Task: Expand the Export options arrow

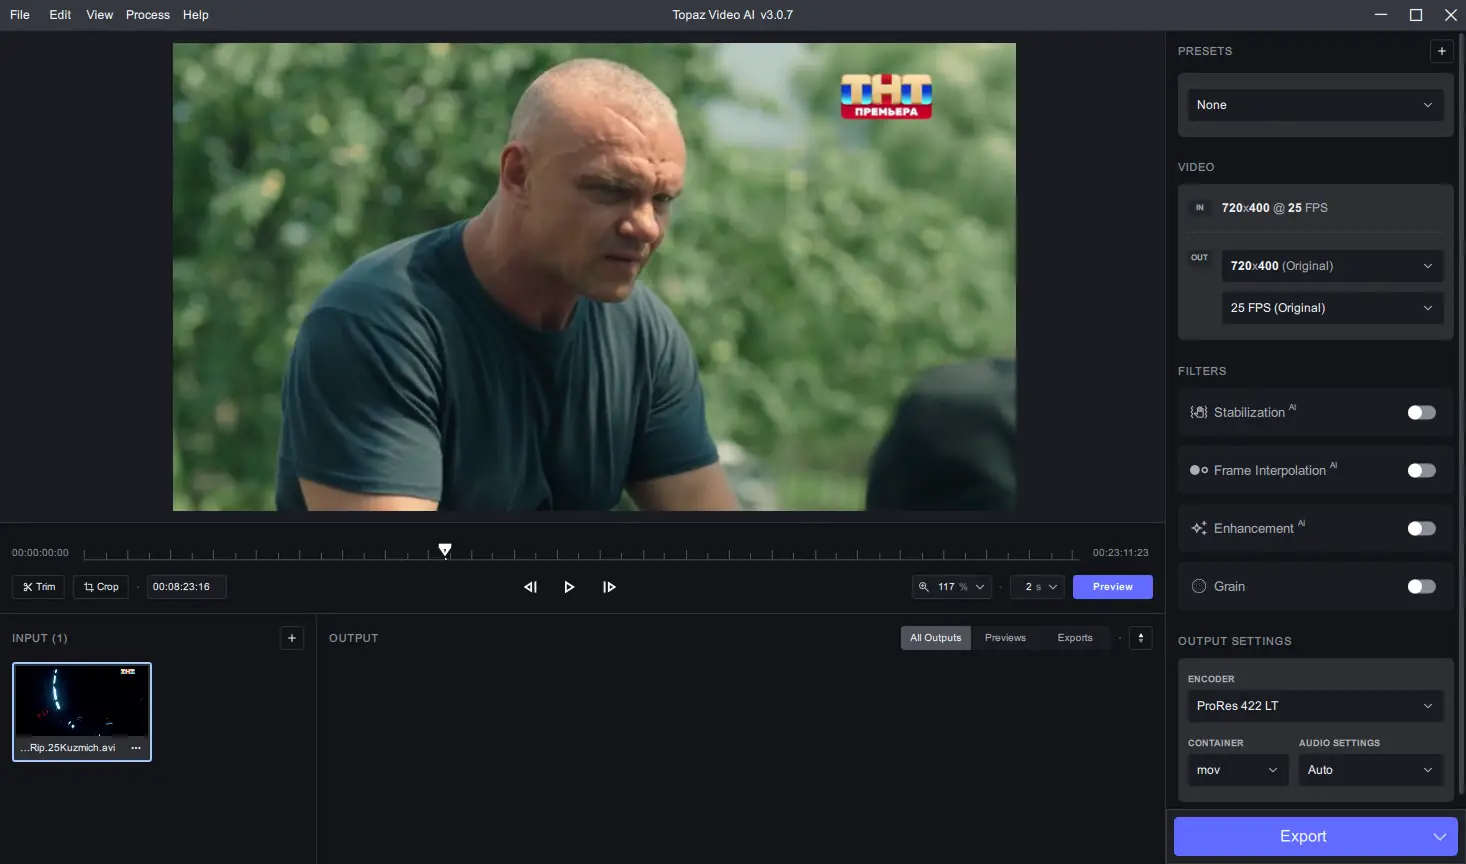Action: [x=1440, y=837]
